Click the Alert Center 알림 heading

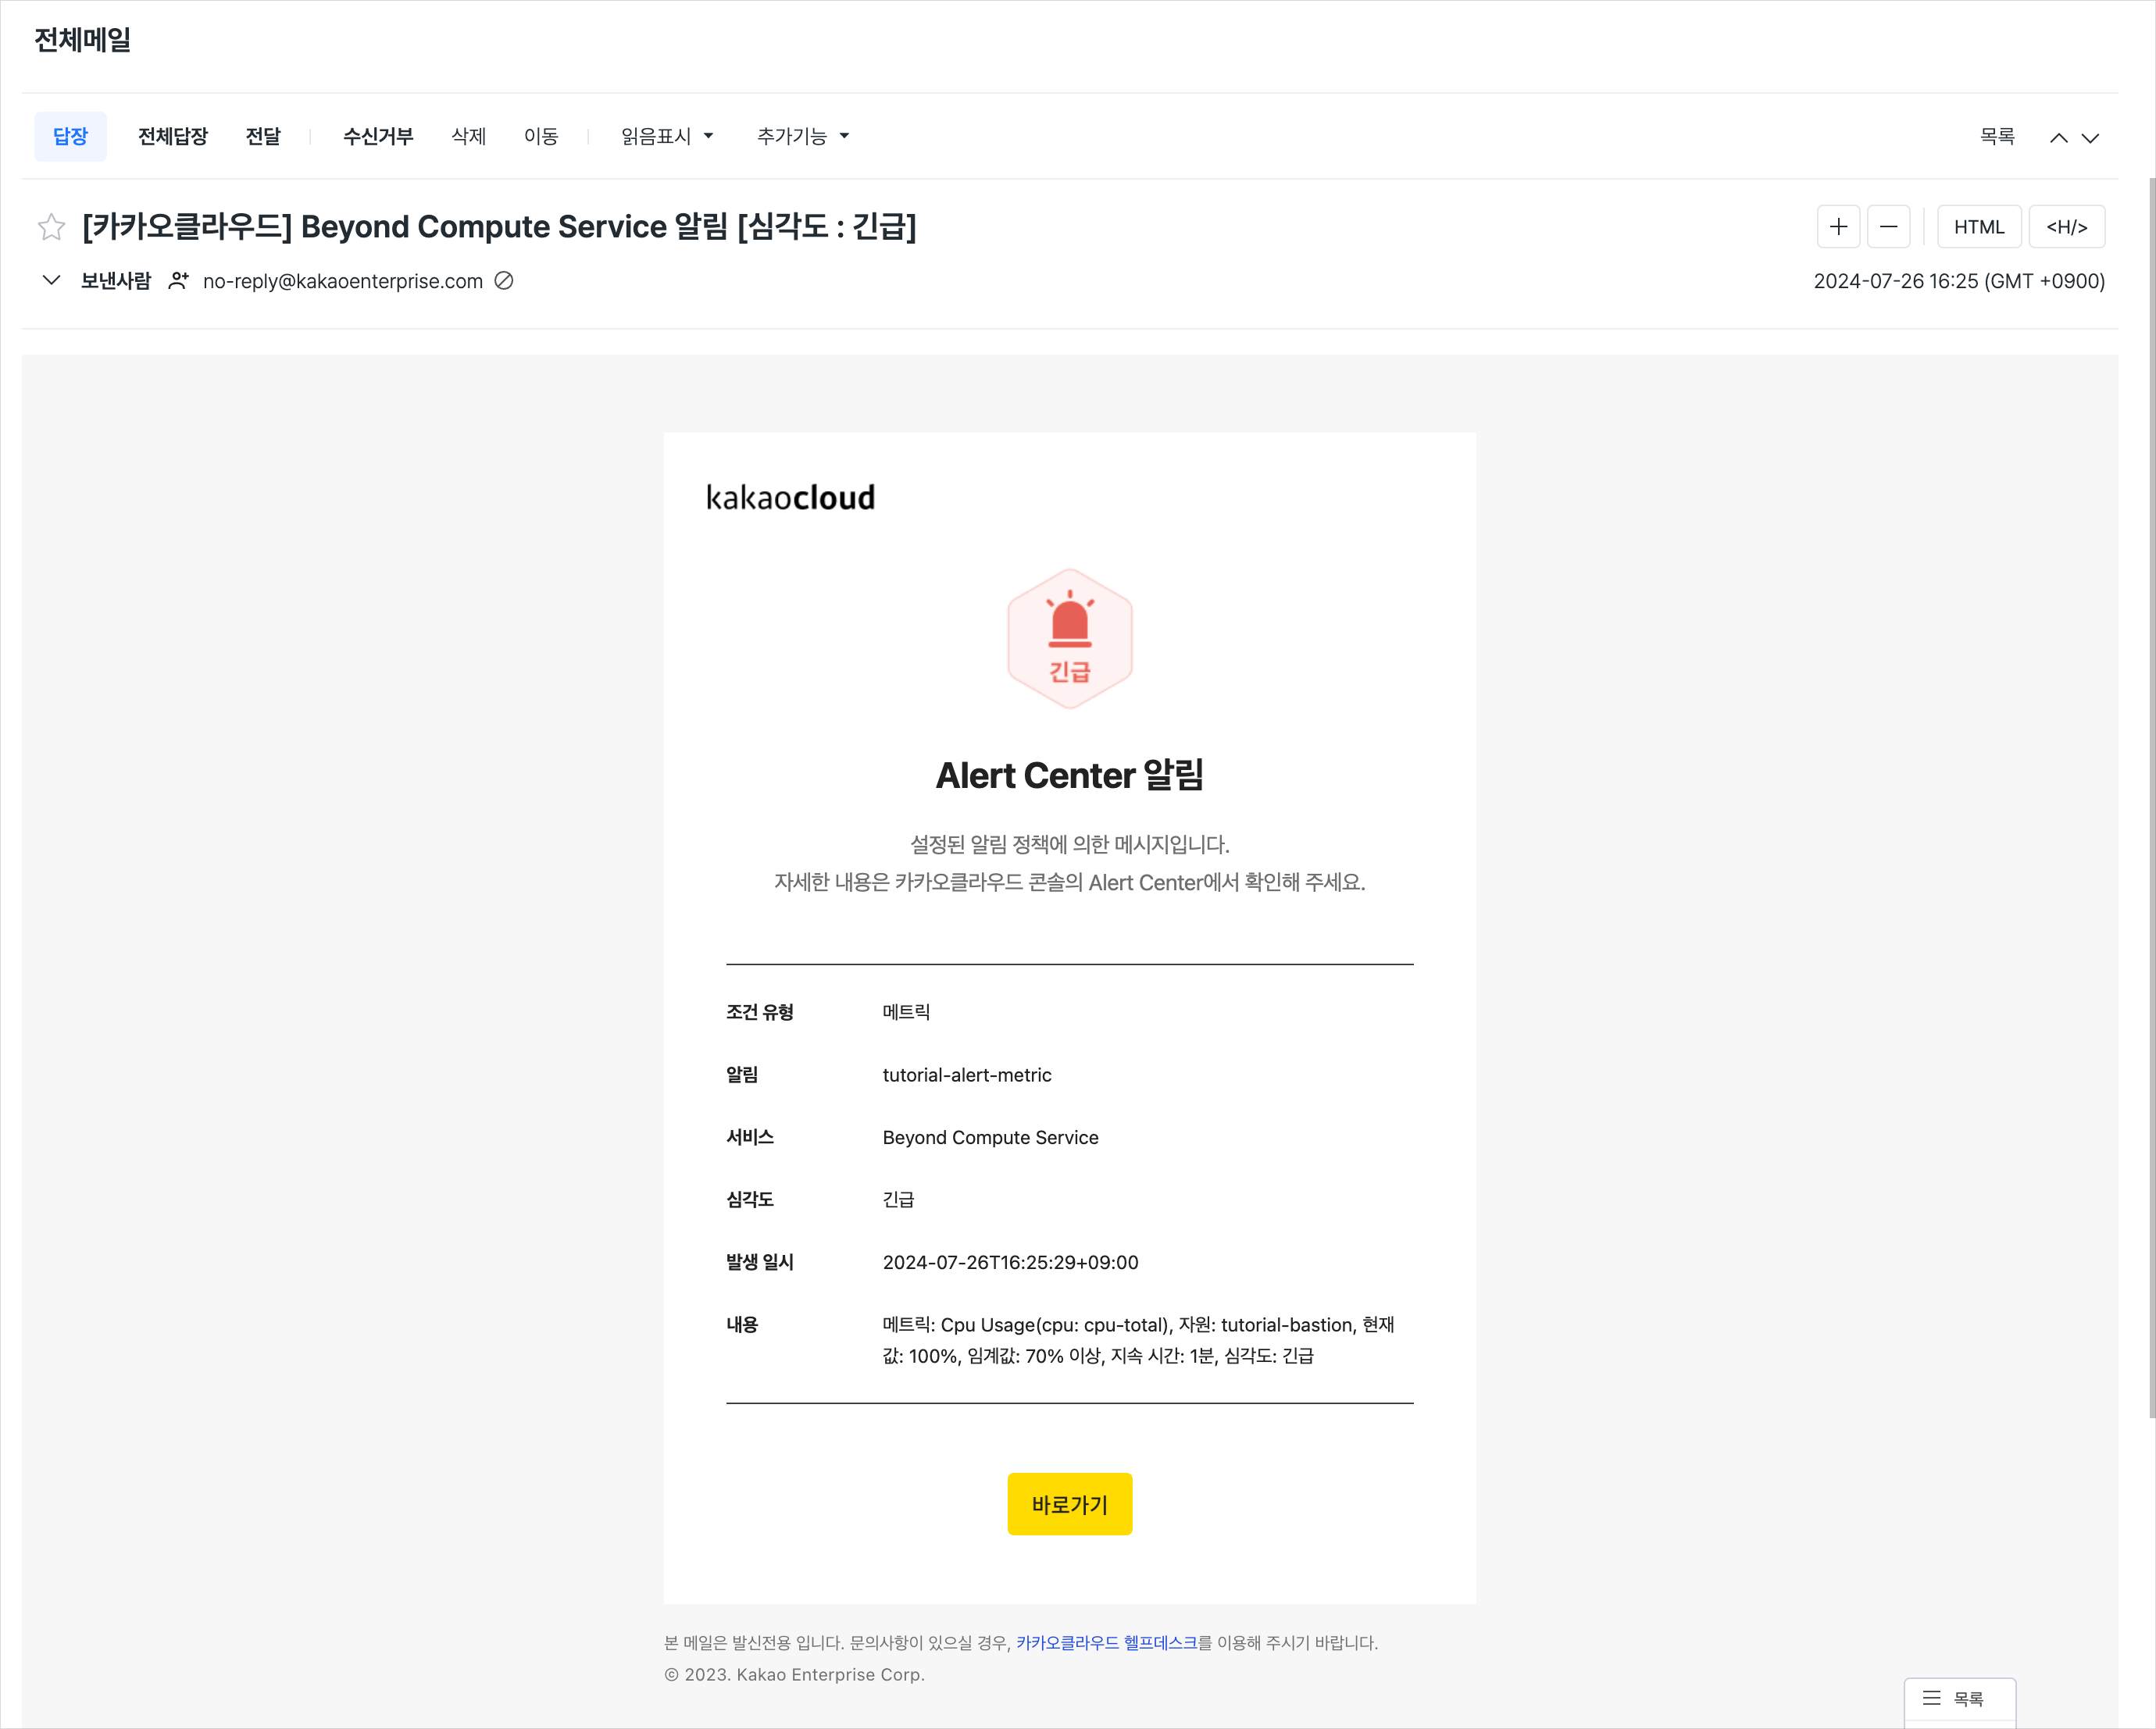click(x=1069, y=775)
